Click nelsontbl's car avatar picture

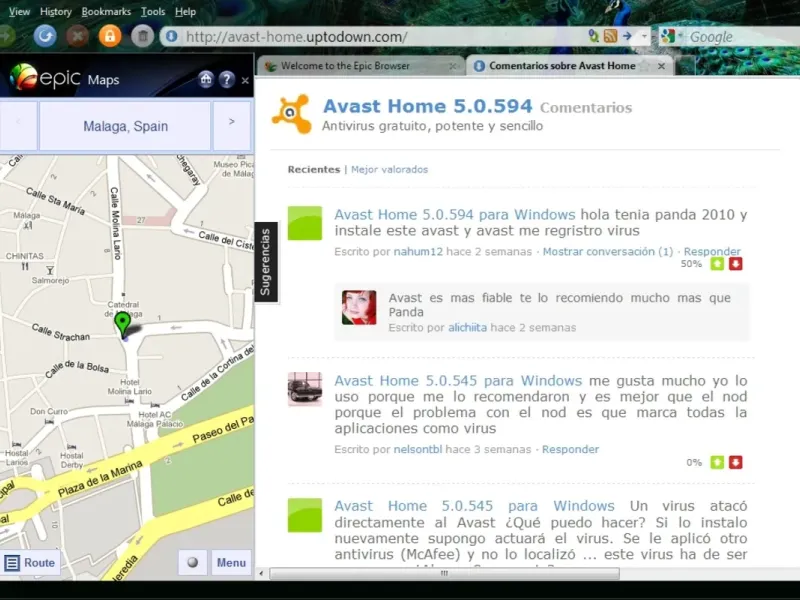(x=305, y=389)
